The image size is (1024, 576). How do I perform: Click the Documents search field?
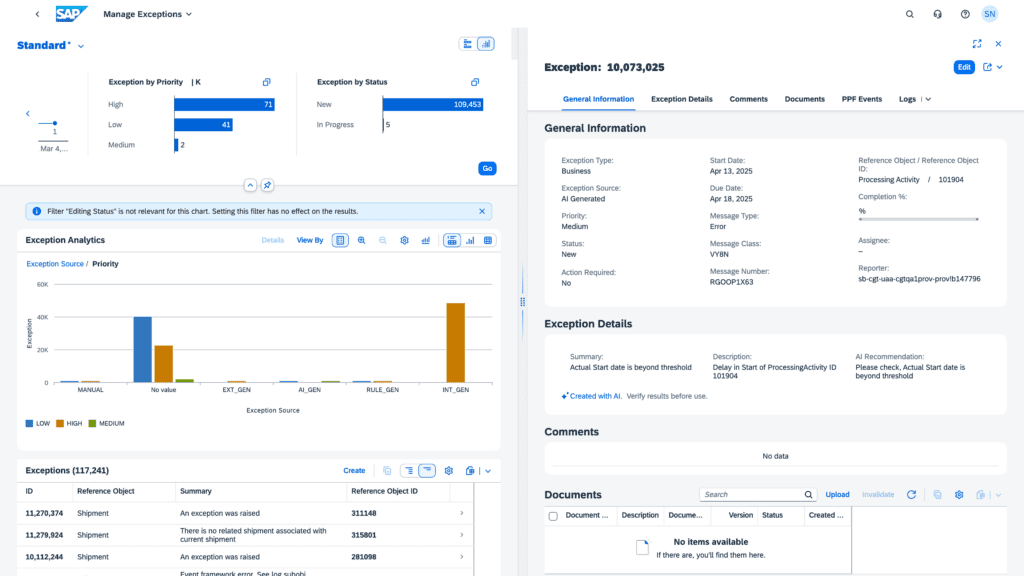pyautogui.click(x=750, y=495)
